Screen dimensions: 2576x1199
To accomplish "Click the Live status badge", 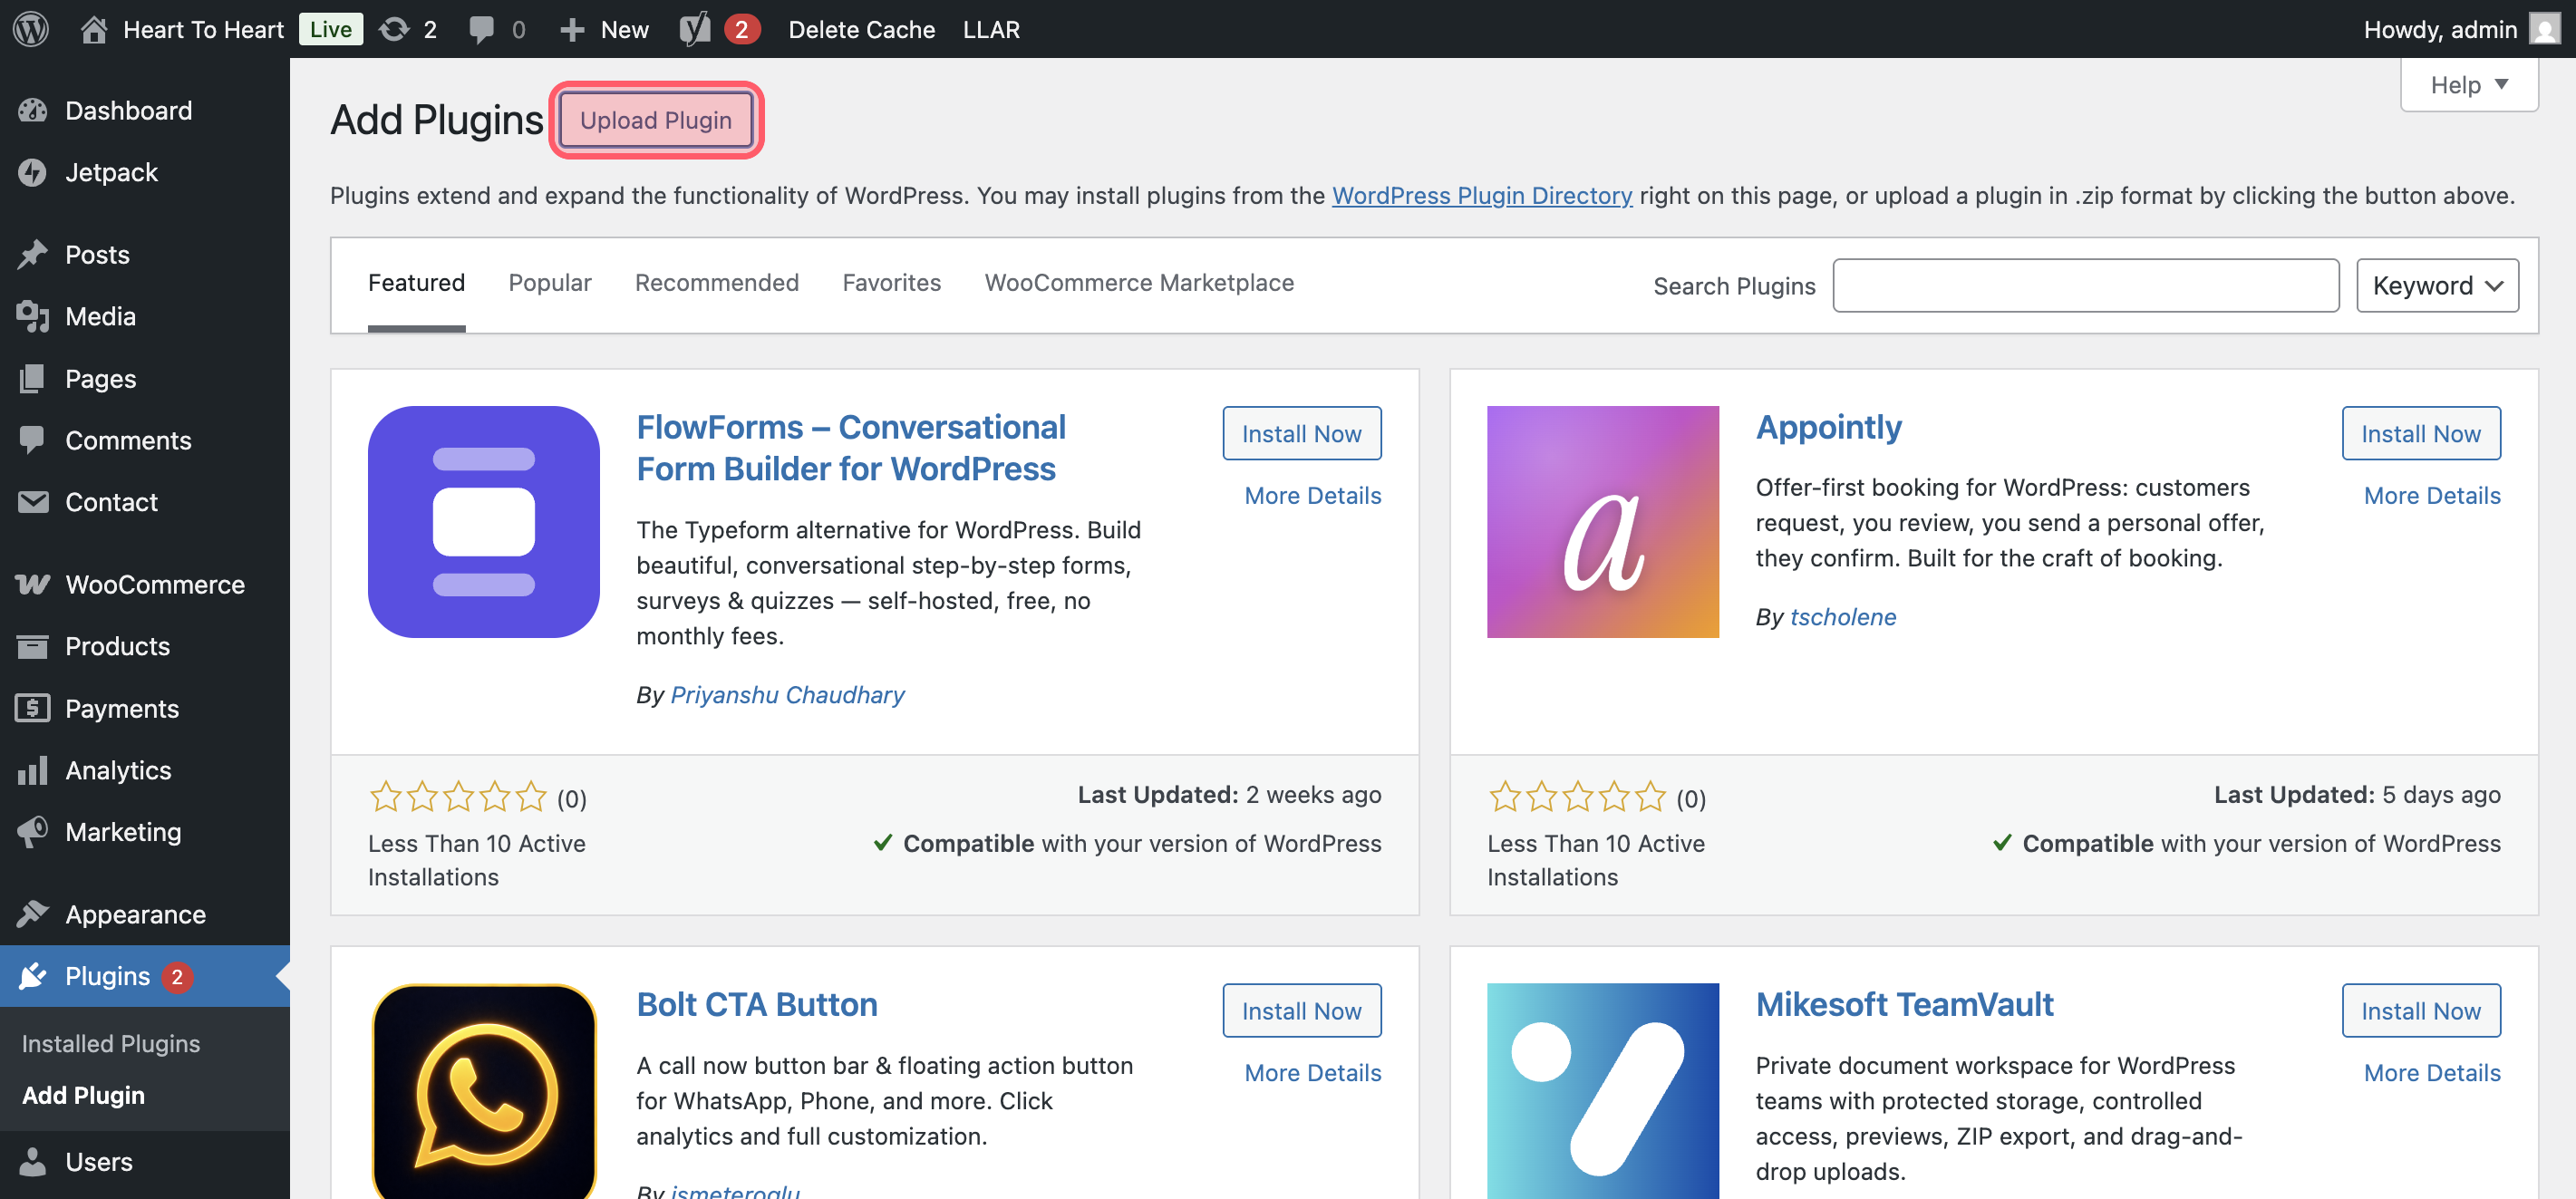I will 331,29.
